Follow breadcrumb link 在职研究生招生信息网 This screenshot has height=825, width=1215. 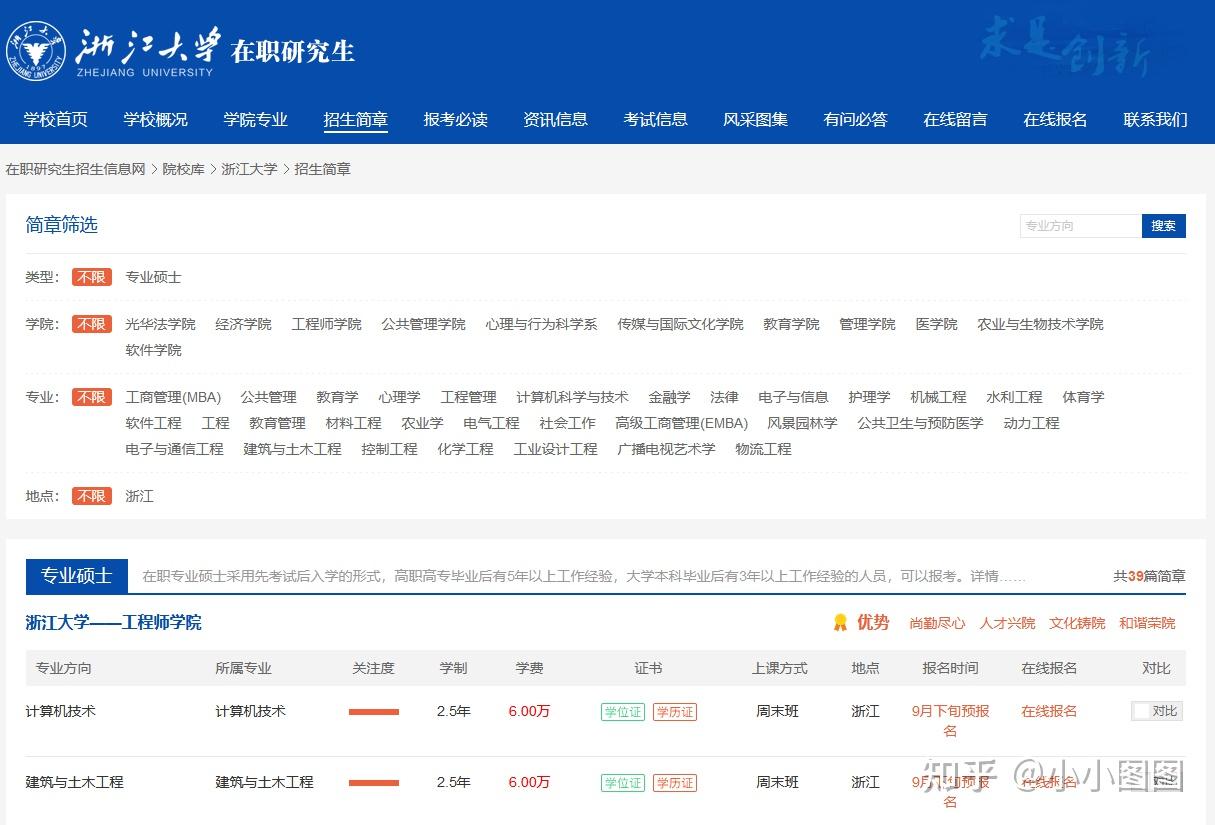coord(76,169)
